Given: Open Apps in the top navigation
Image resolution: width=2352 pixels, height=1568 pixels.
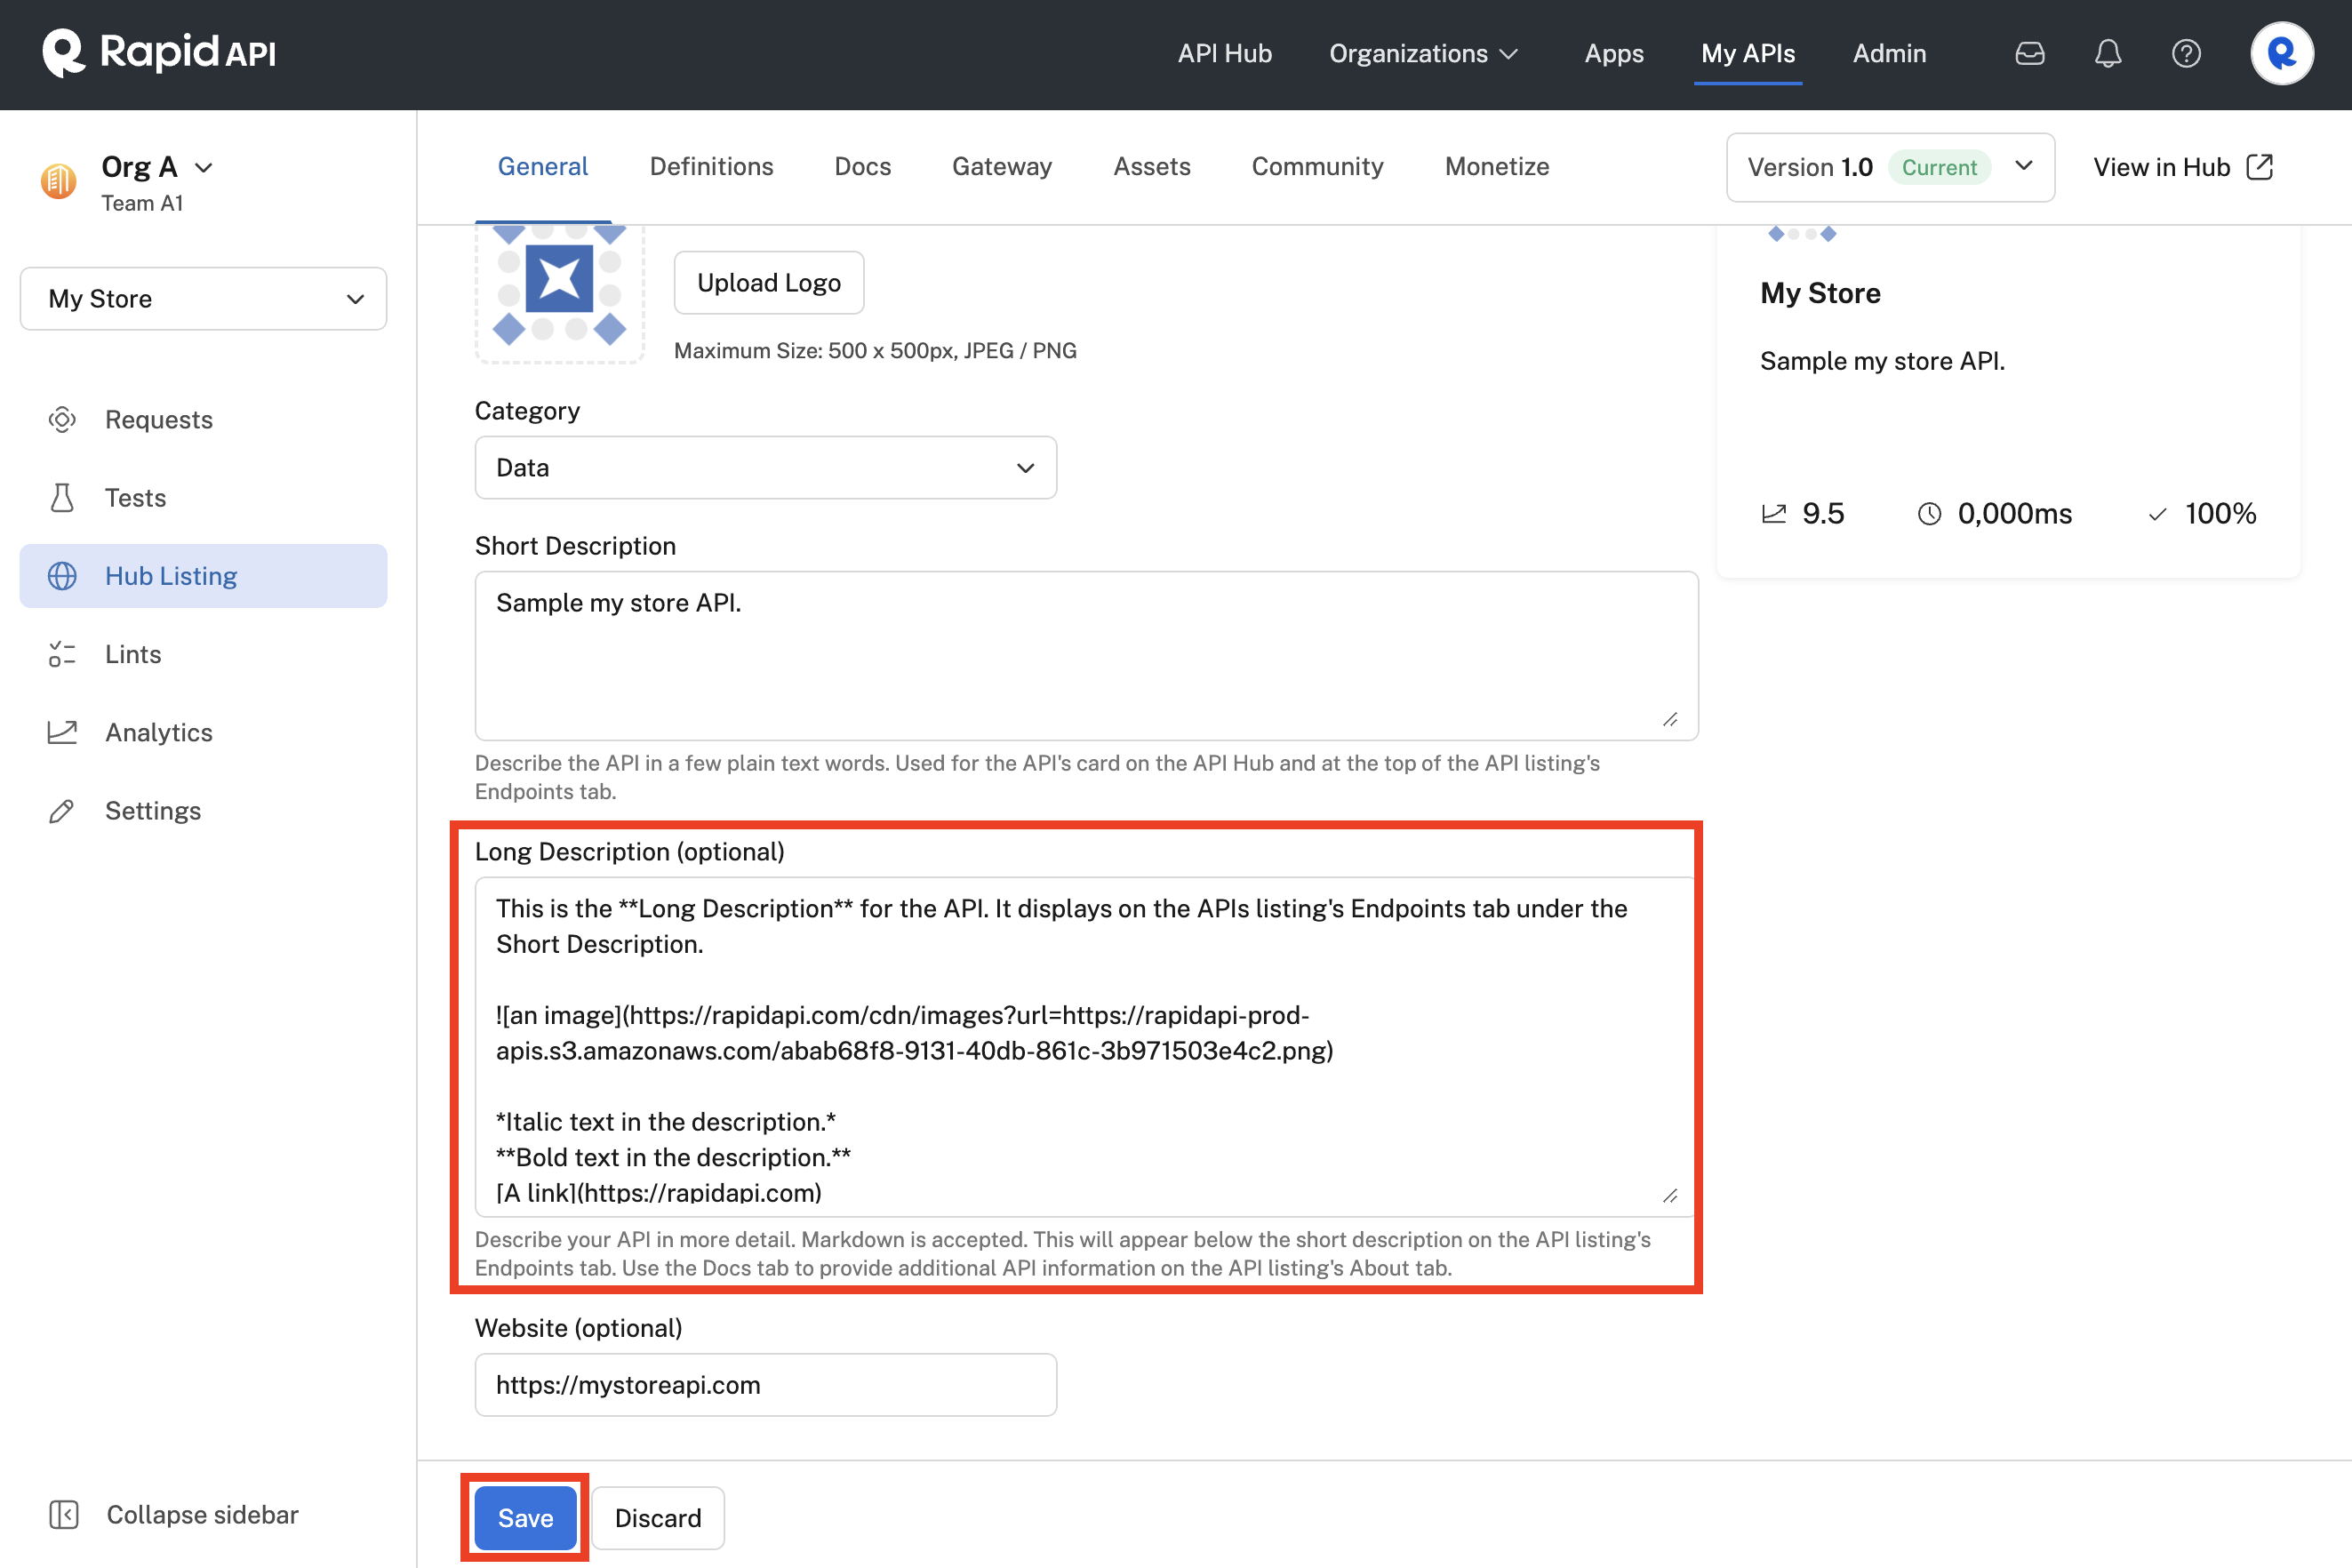Looking at the screenshot, I should (x=1613, y=53).
